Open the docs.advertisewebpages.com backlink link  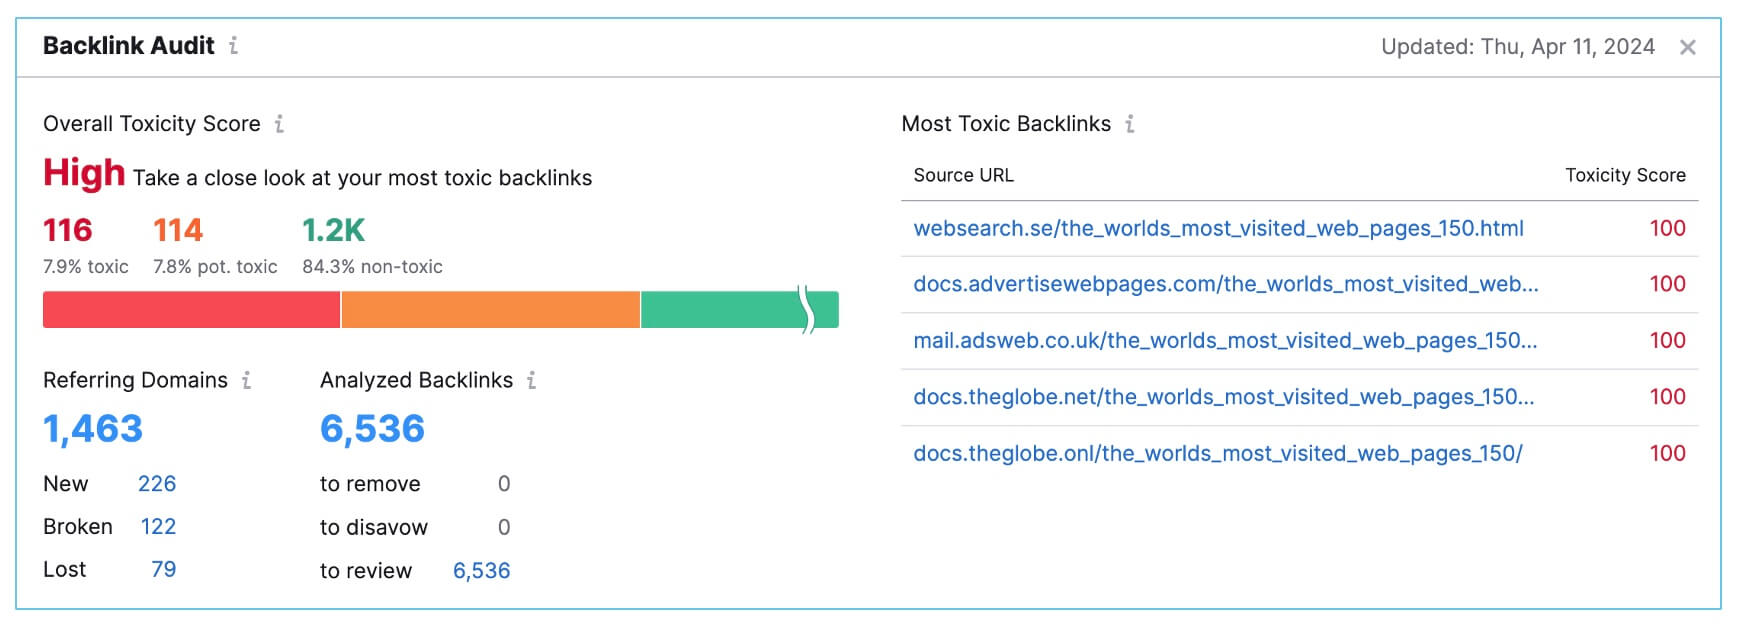[1225, 284]
